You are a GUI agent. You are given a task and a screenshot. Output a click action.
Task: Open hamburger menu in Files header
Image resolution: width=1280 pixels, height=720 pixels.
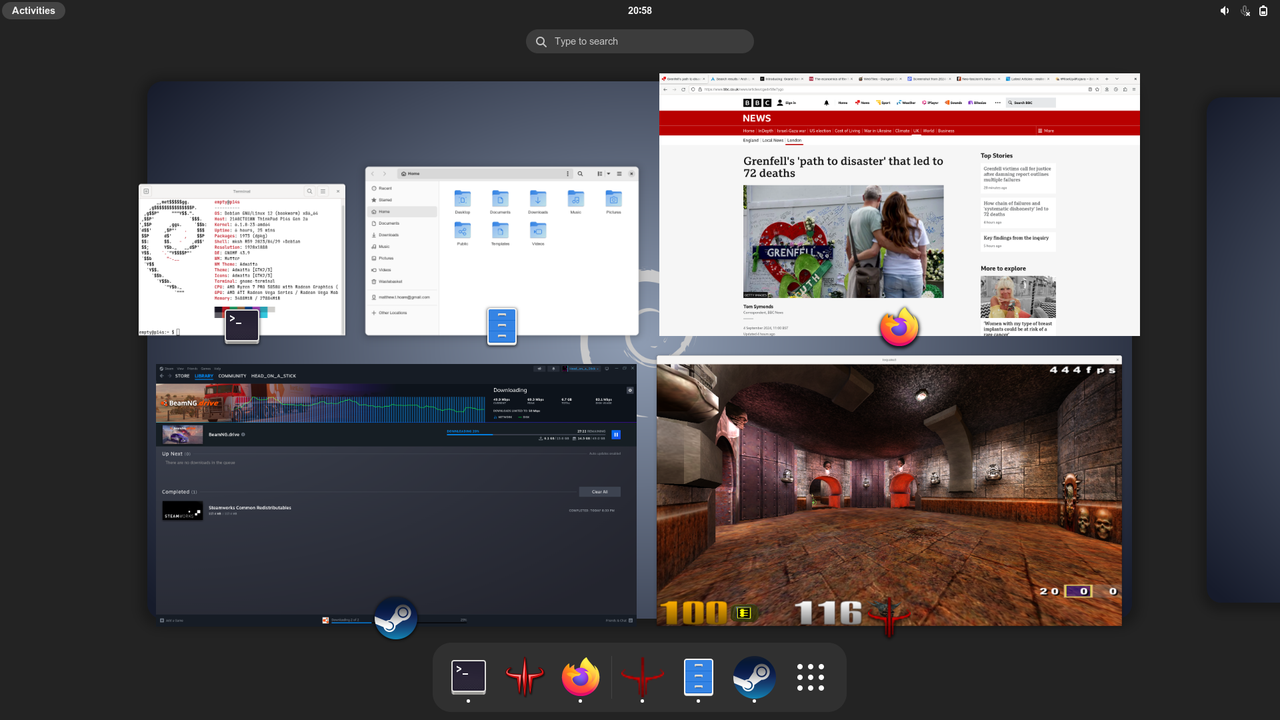(x=619, y=174)
